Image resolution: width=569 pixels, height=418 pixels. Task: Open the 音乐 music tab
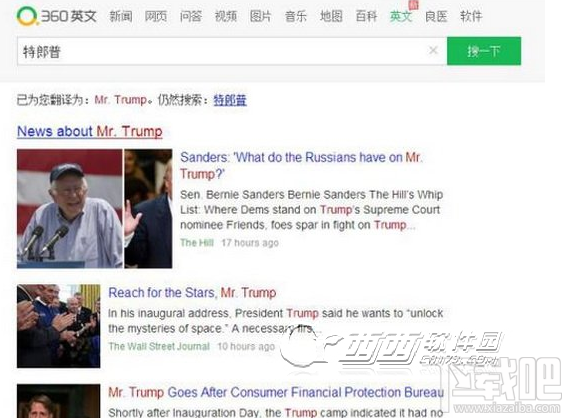[x=296, y=16]
